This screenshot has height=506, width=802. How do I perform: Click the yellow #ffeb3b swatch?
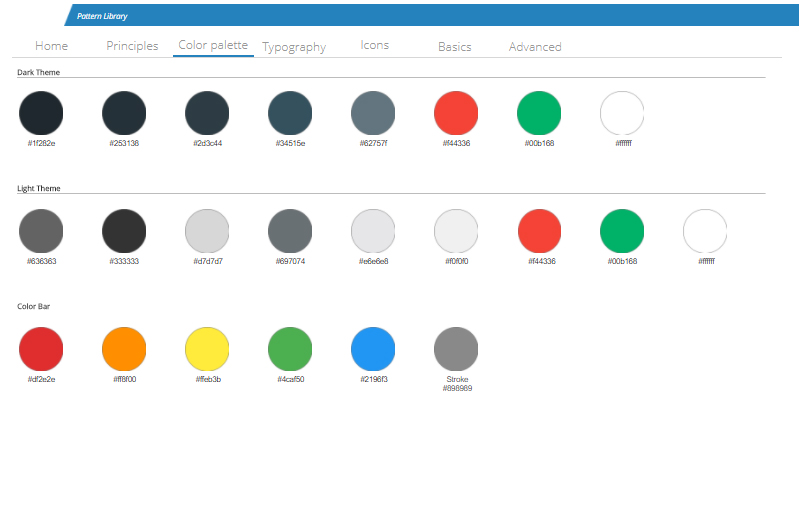click(x=207, y=349)
